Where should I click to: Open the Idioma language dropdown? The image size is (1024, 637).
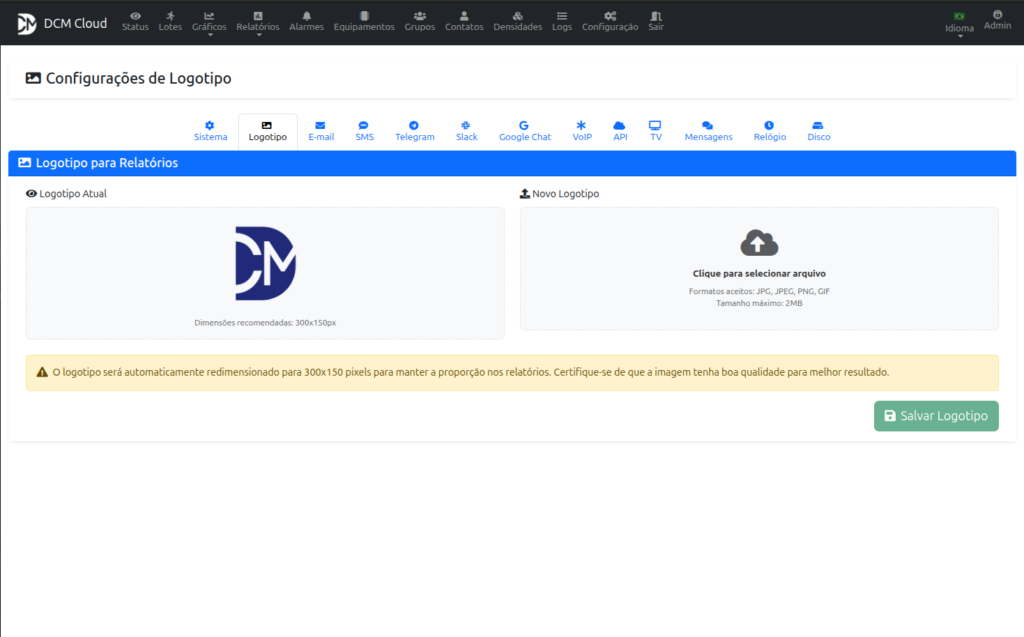pos(959,22)
